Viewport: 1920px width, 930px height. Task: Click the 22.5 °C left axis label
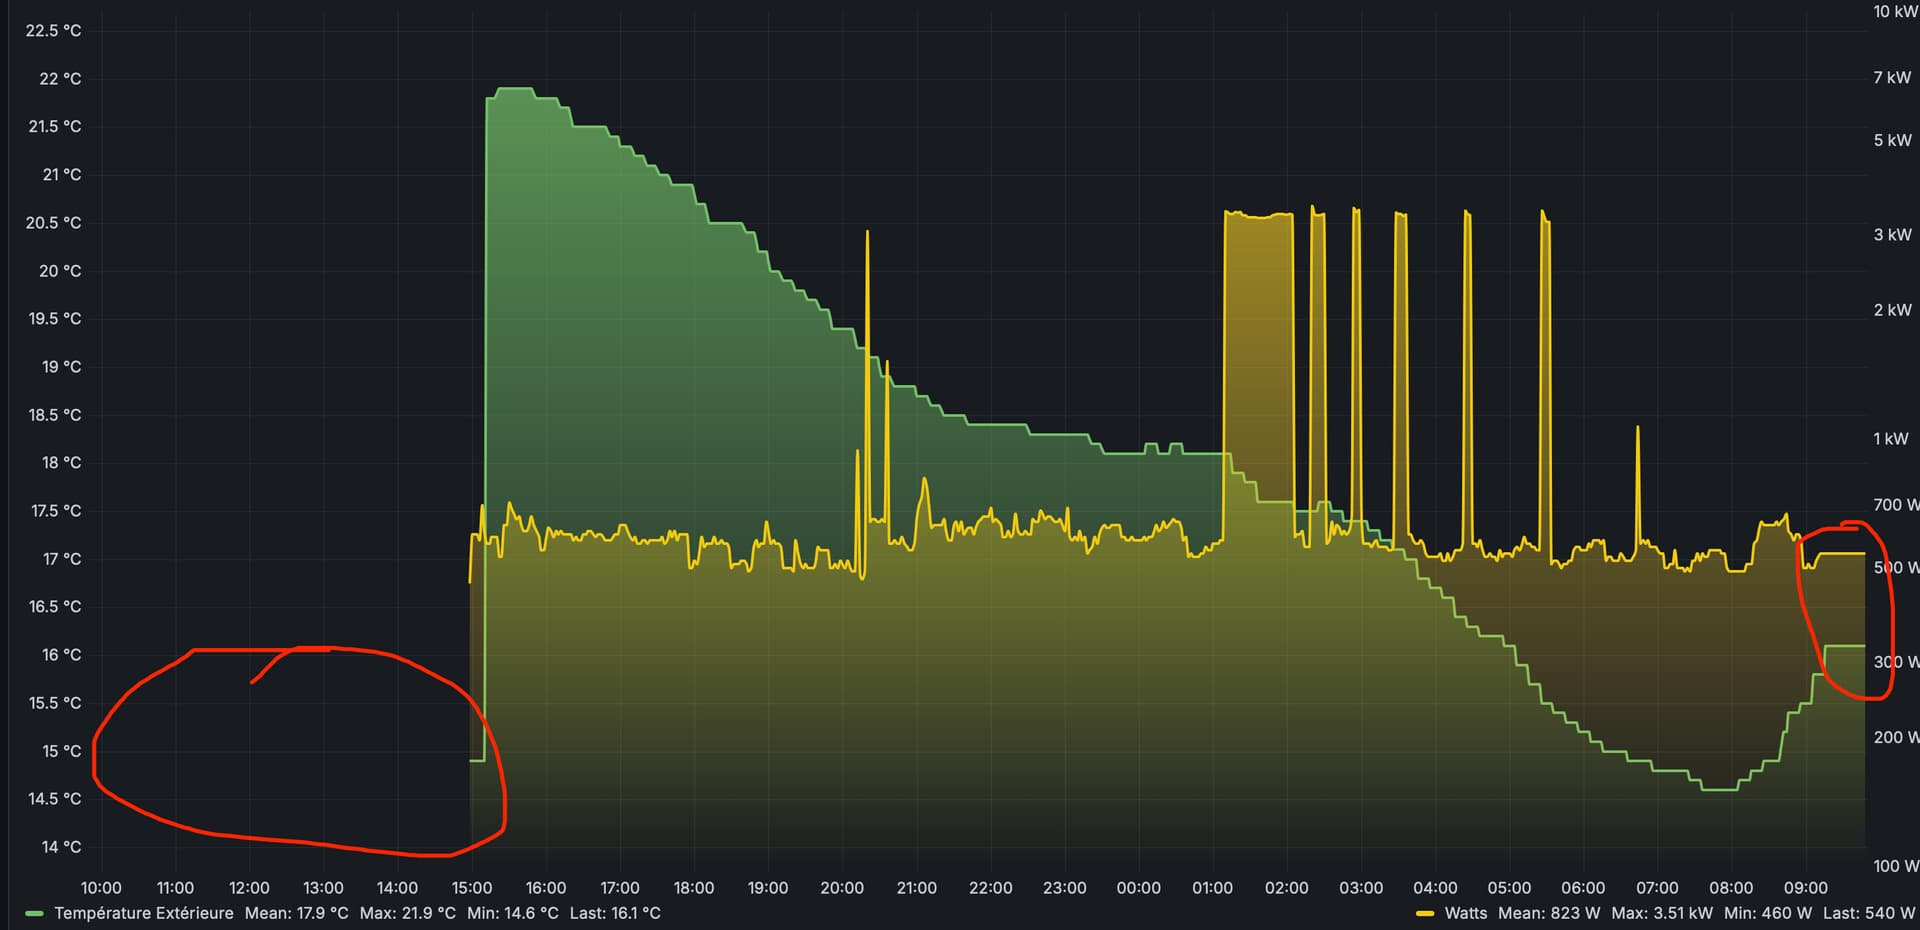pos(54,31)
